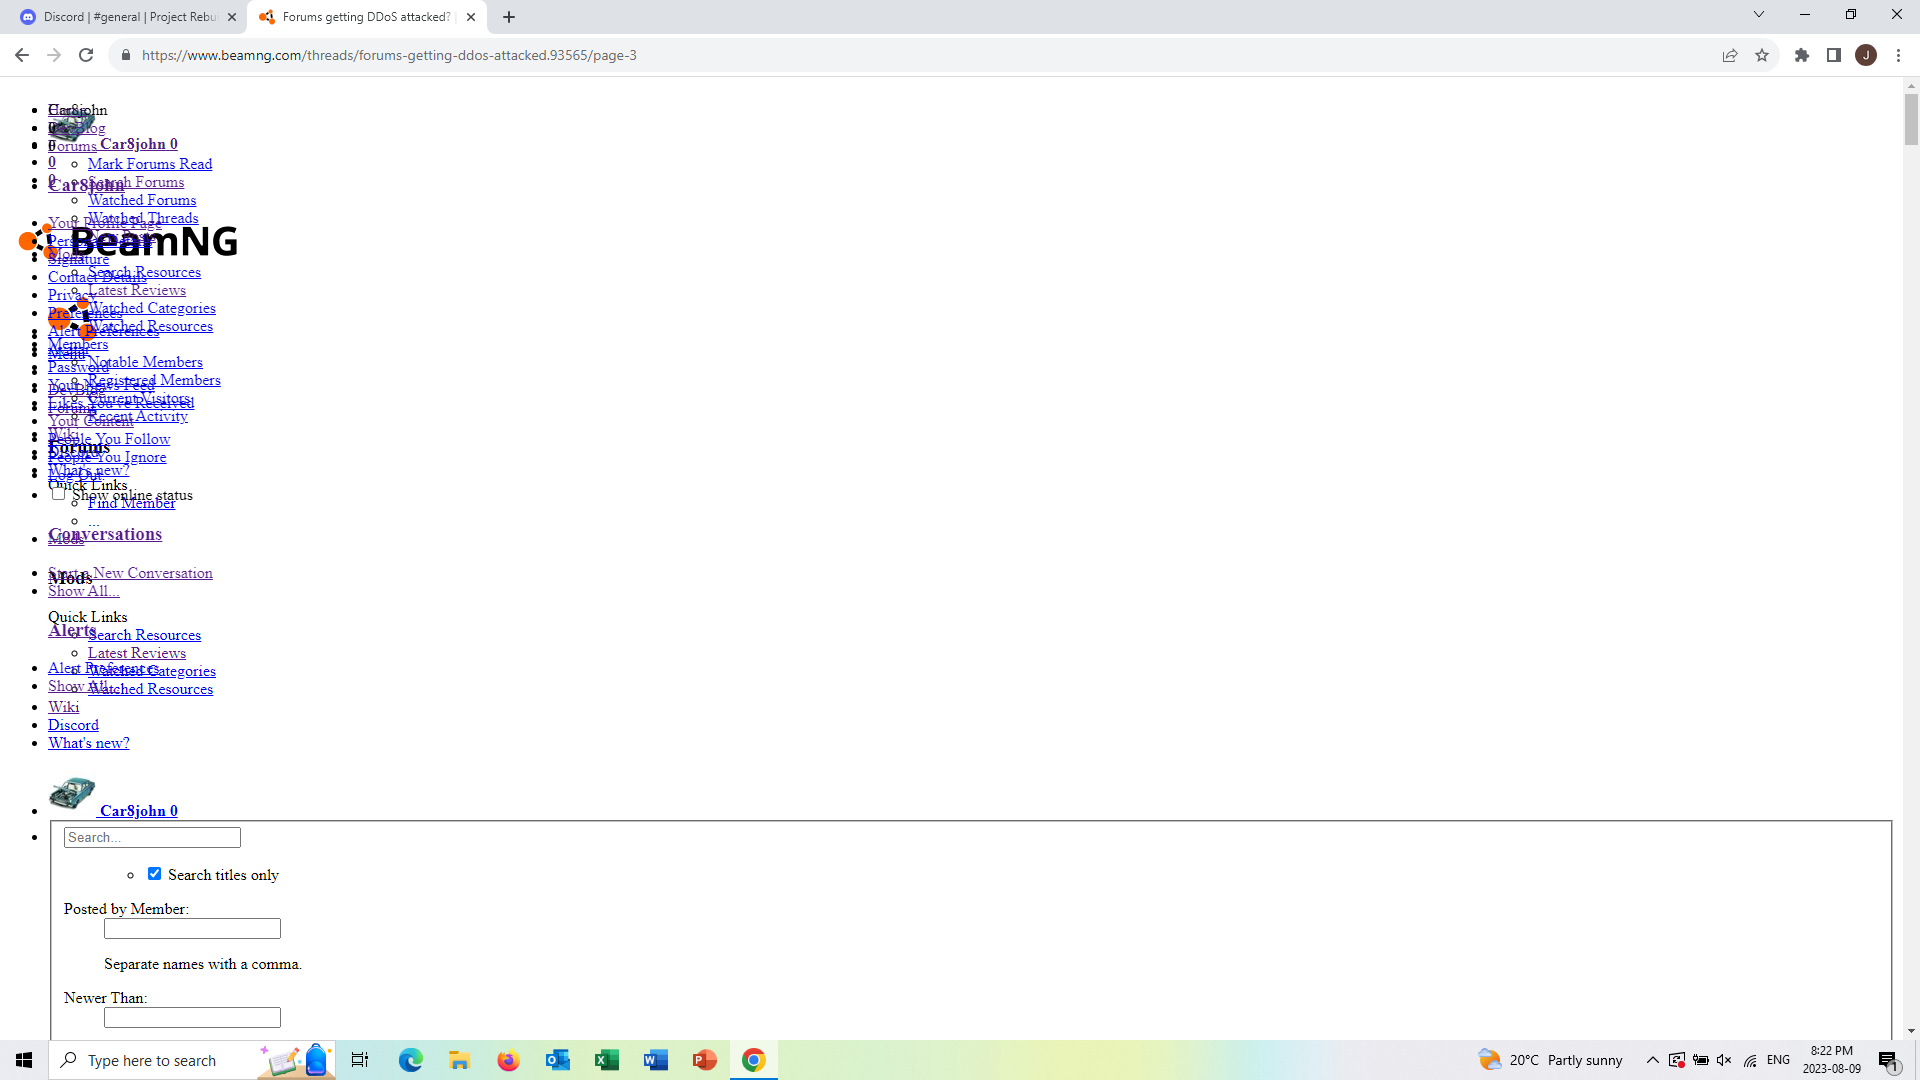Viewport: 1920px width, 1080px height.
Task: Follow the Mark Forums Read link
Action: click(x=150, y=164)
